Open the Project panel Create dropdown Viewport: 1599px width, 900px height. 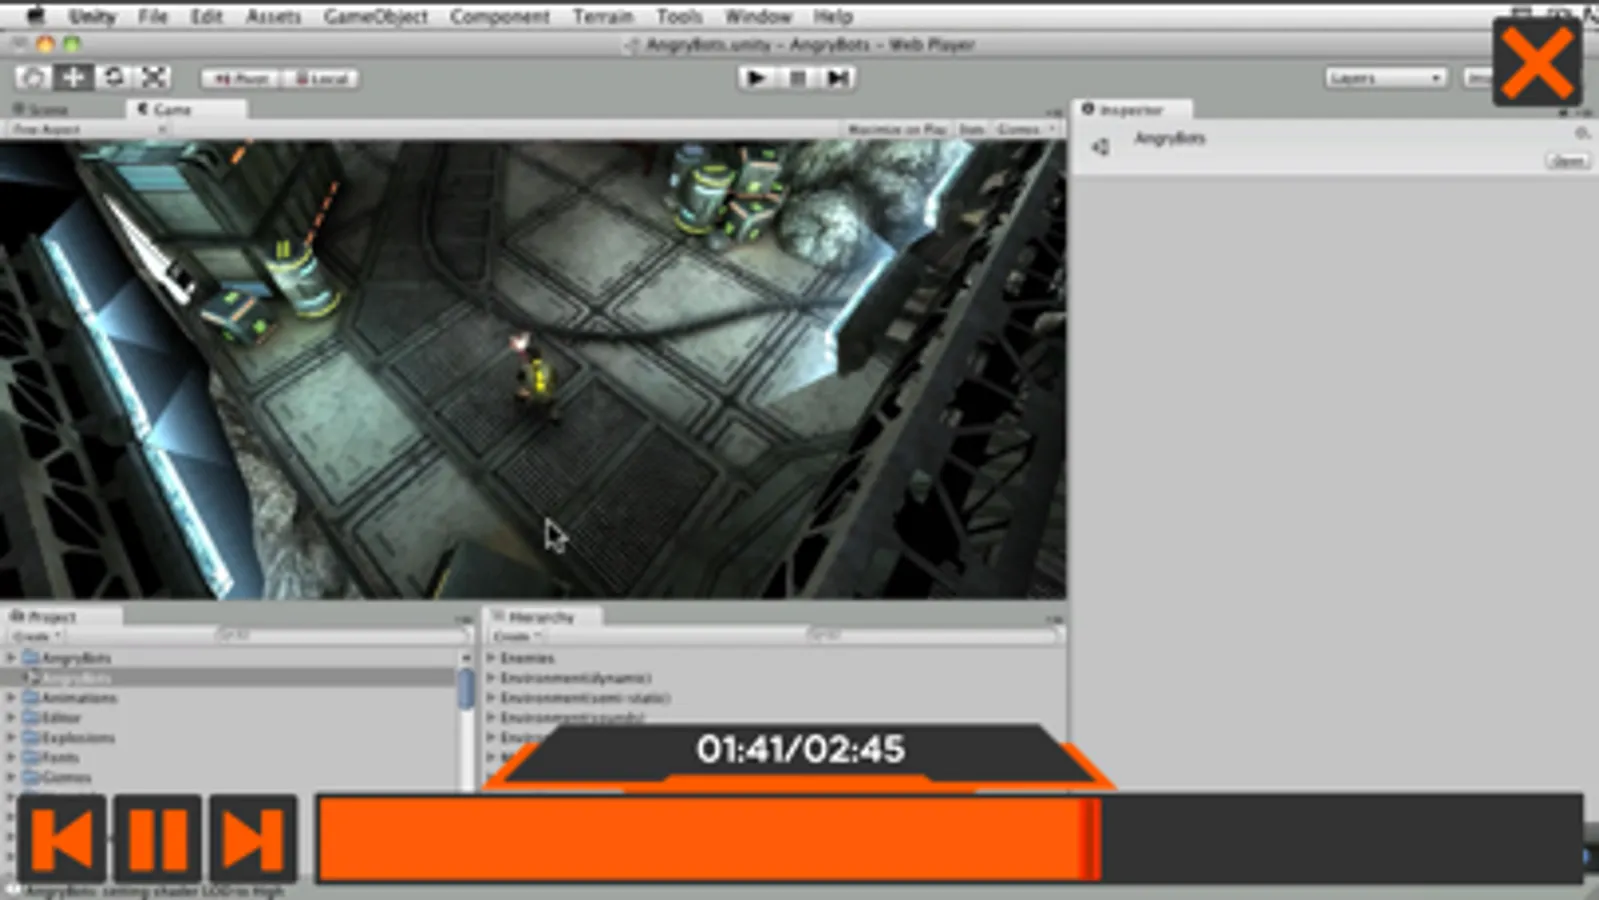(x=37, y=636)
